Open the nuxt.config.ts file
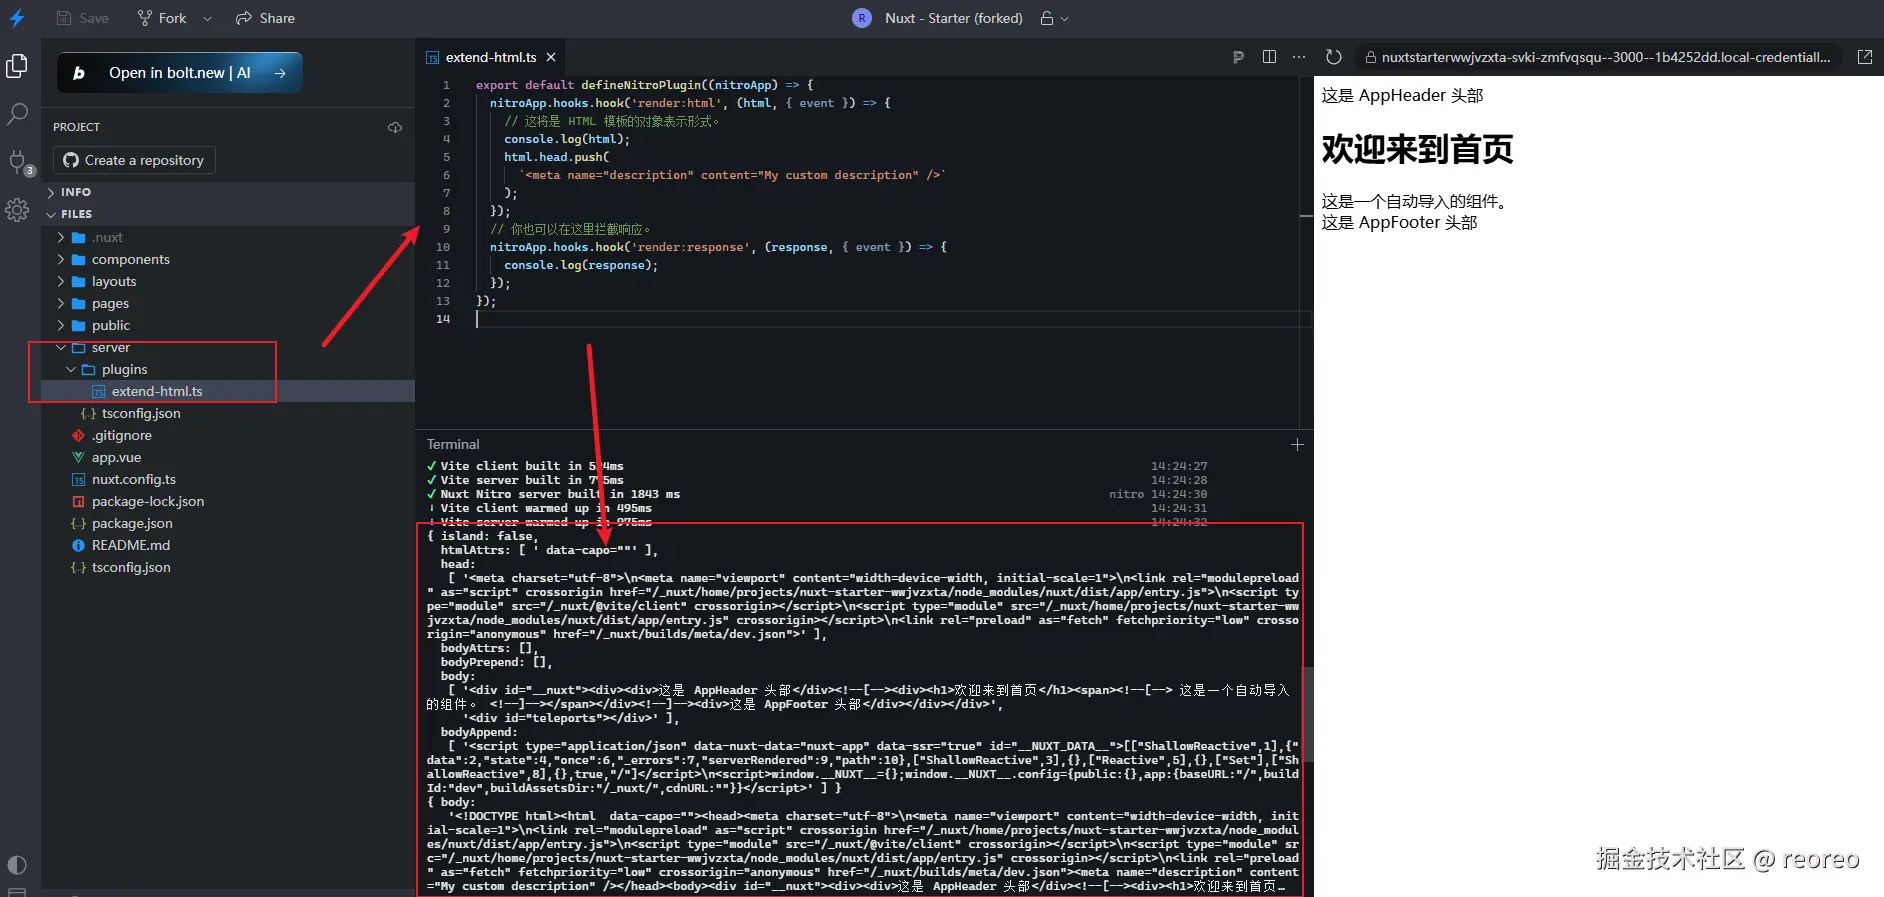This screenshot has height=897, width=1884. click(x=228, y=479)
